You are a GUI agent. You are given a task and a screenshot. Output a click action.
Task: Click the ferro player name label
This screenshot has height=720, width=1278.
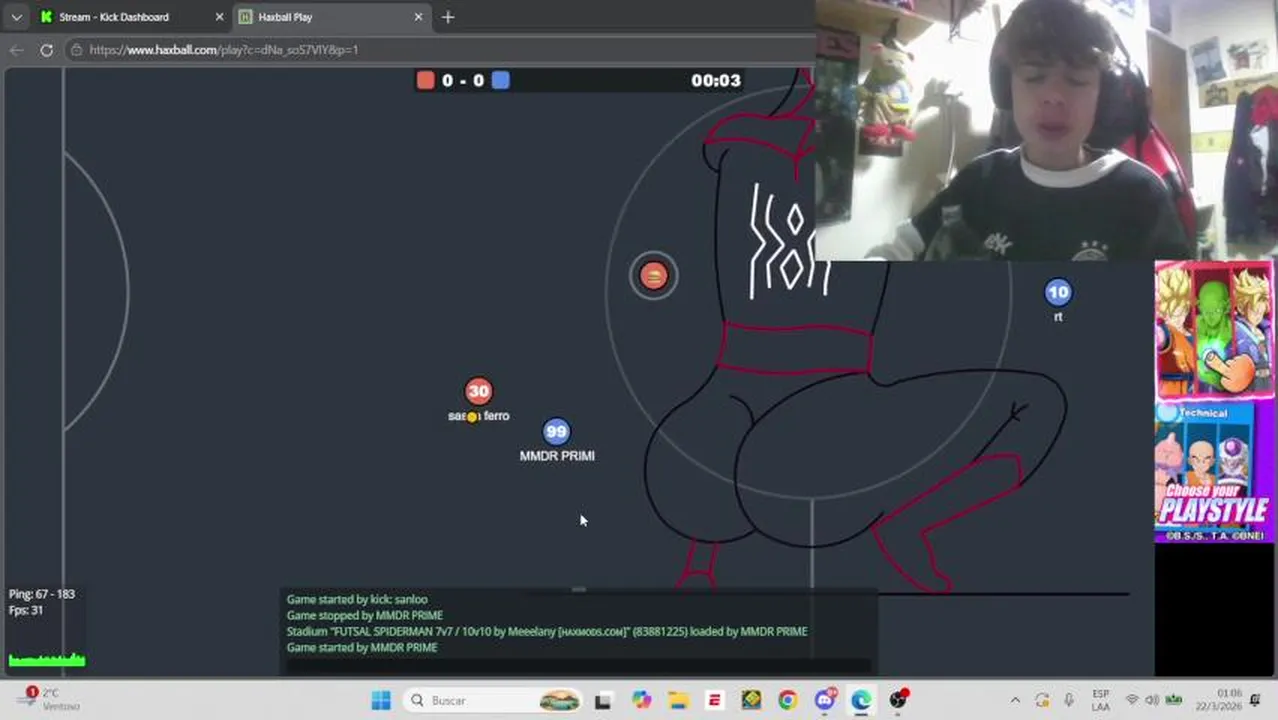point(479,416)
